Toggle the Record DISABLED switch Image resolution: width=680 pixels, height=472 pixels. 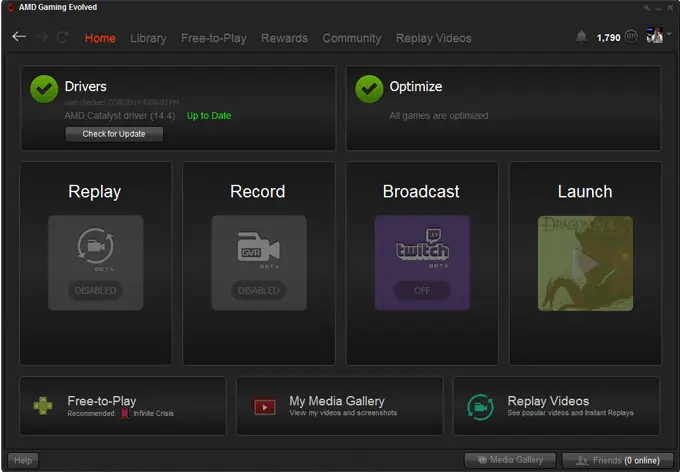(x=258, y=290)
